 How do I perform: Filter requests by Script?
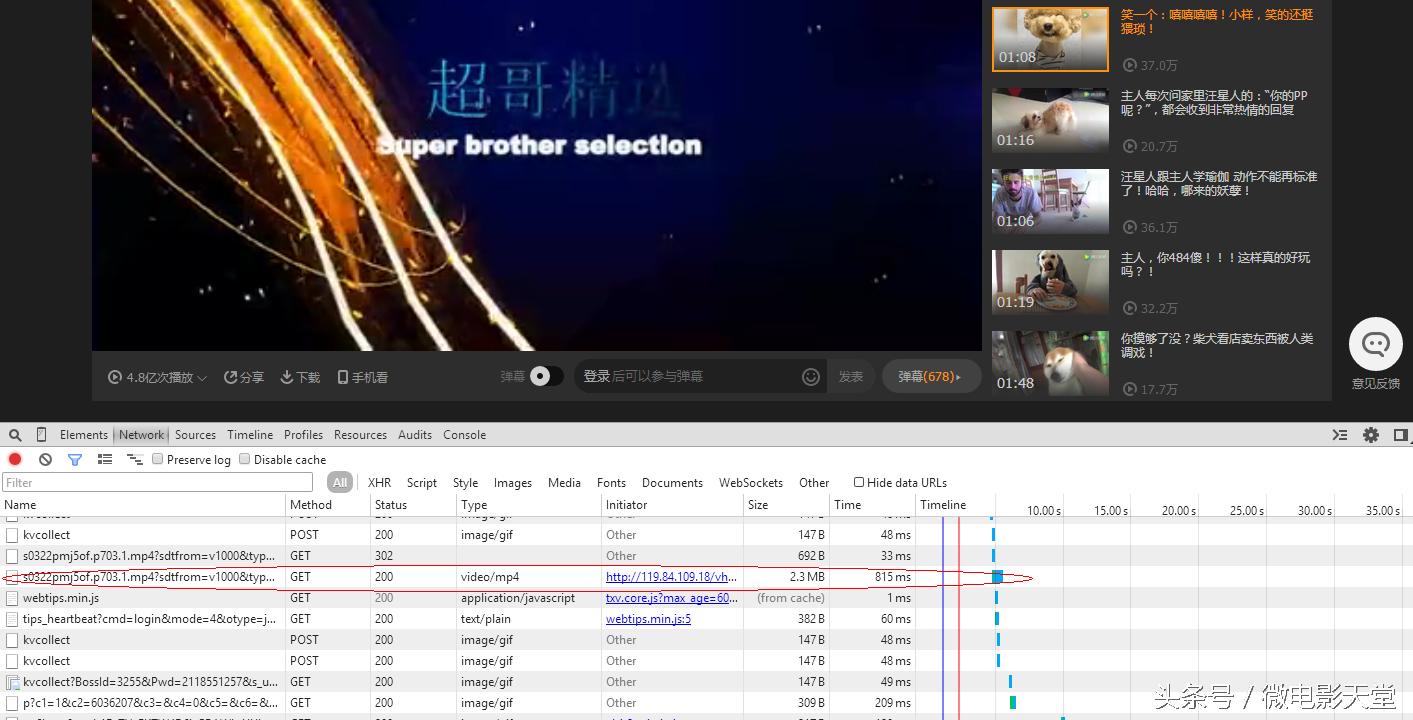click(x=422, y=483)
